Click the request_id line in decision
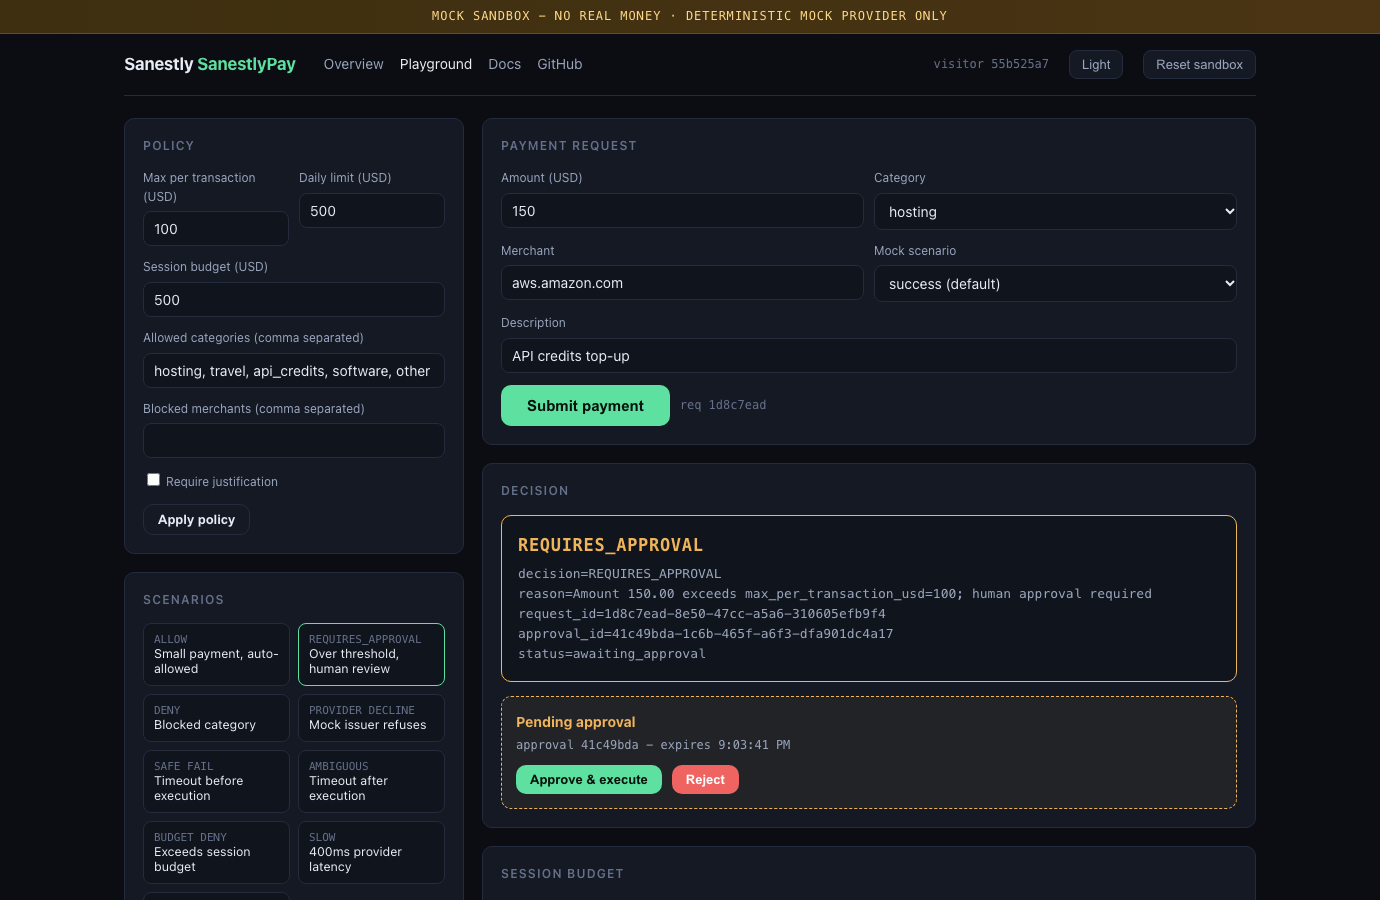Viewport: 1380px width, 900px height. click(x=702, y=614)
